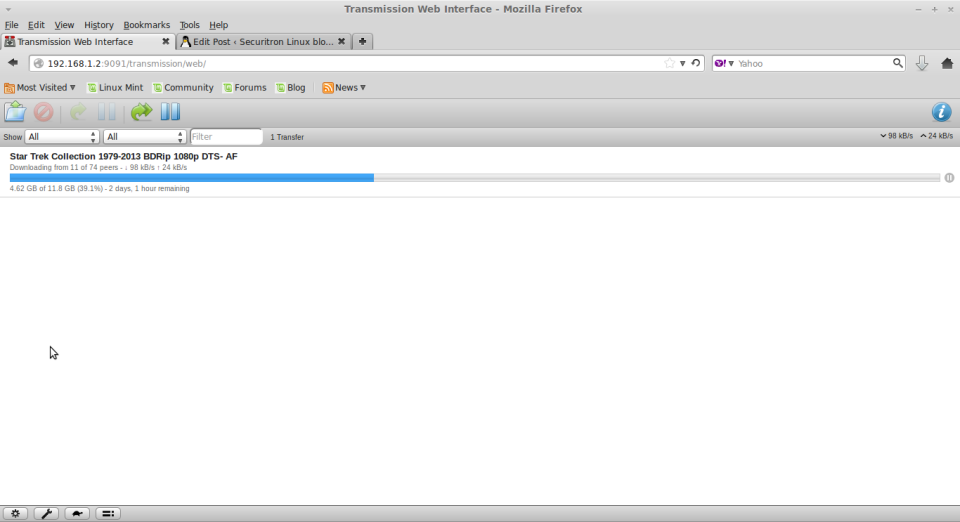The image size is (960, 522).
Task: Open the gear settings menu at bottom
Action: tap(15, 513)
